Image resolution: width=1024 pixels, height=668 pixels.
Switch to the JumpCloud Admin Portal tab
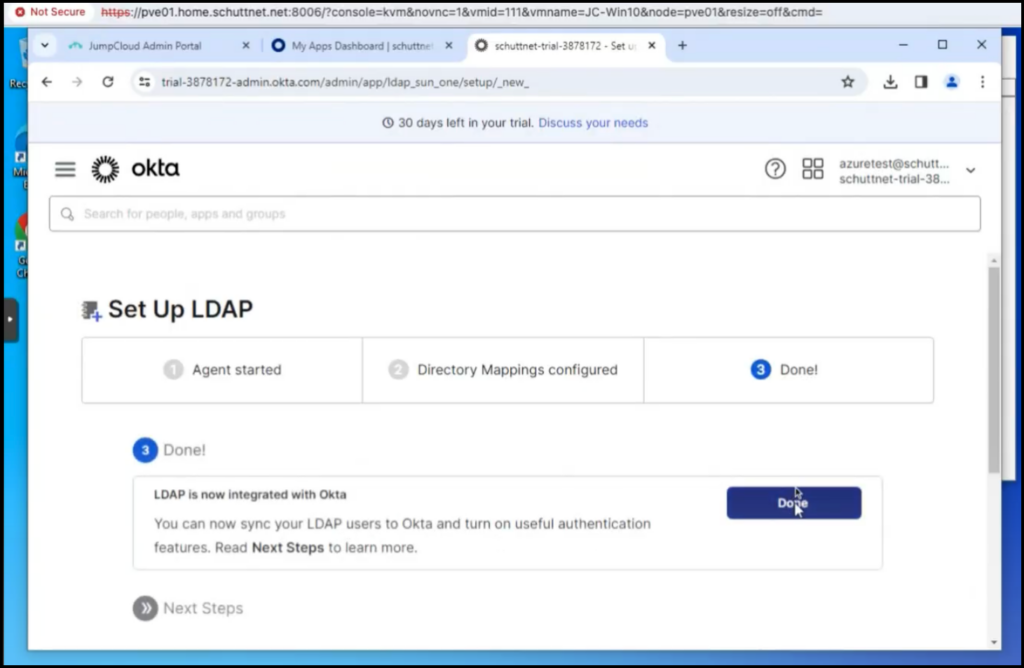(x=145, y=46)
